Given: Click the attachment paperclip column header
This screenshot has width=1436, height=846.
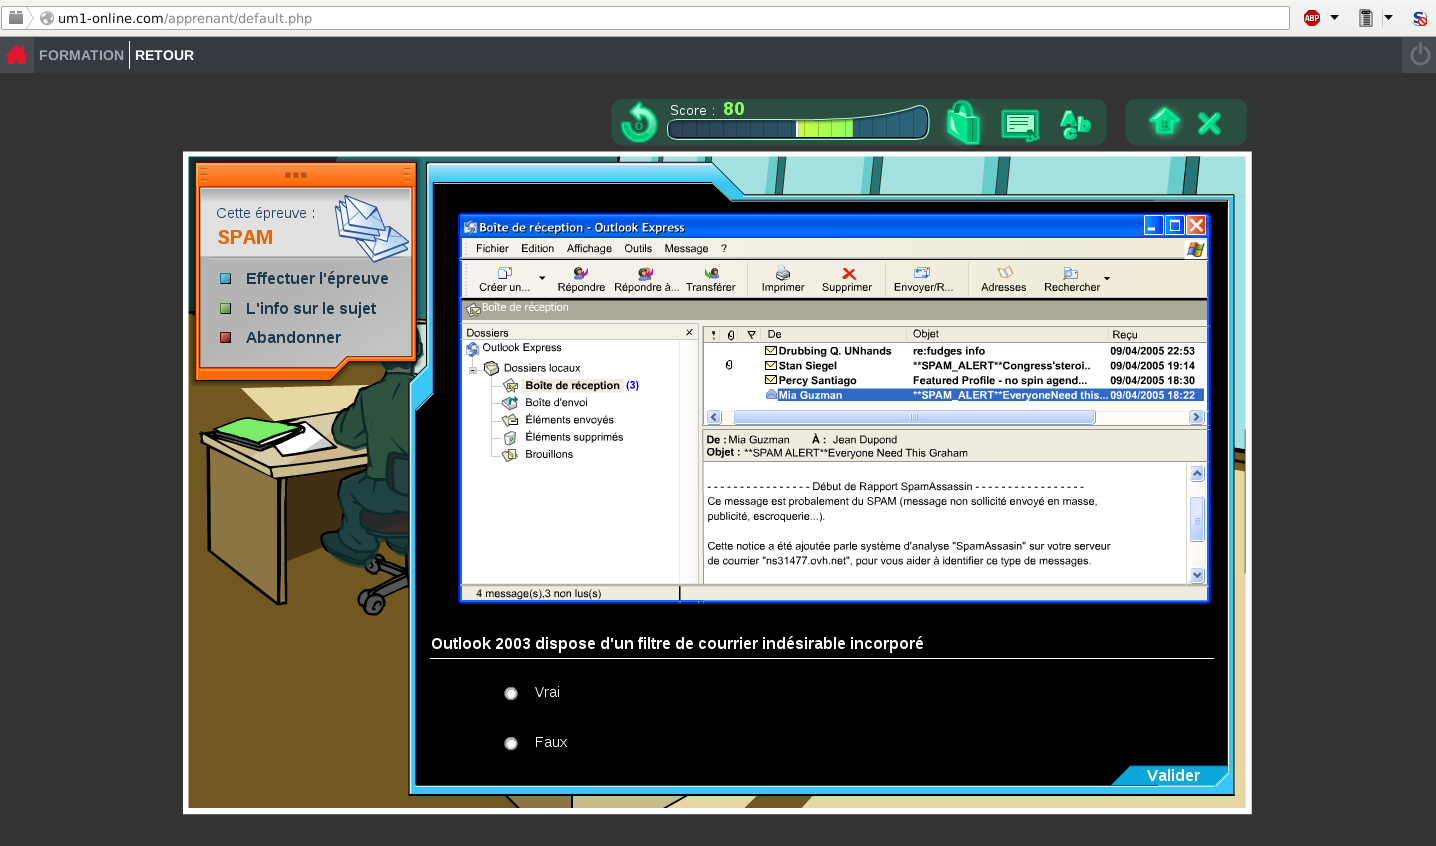Looking at the screenshot, I should pyautogui.click(x=731, y=334).
